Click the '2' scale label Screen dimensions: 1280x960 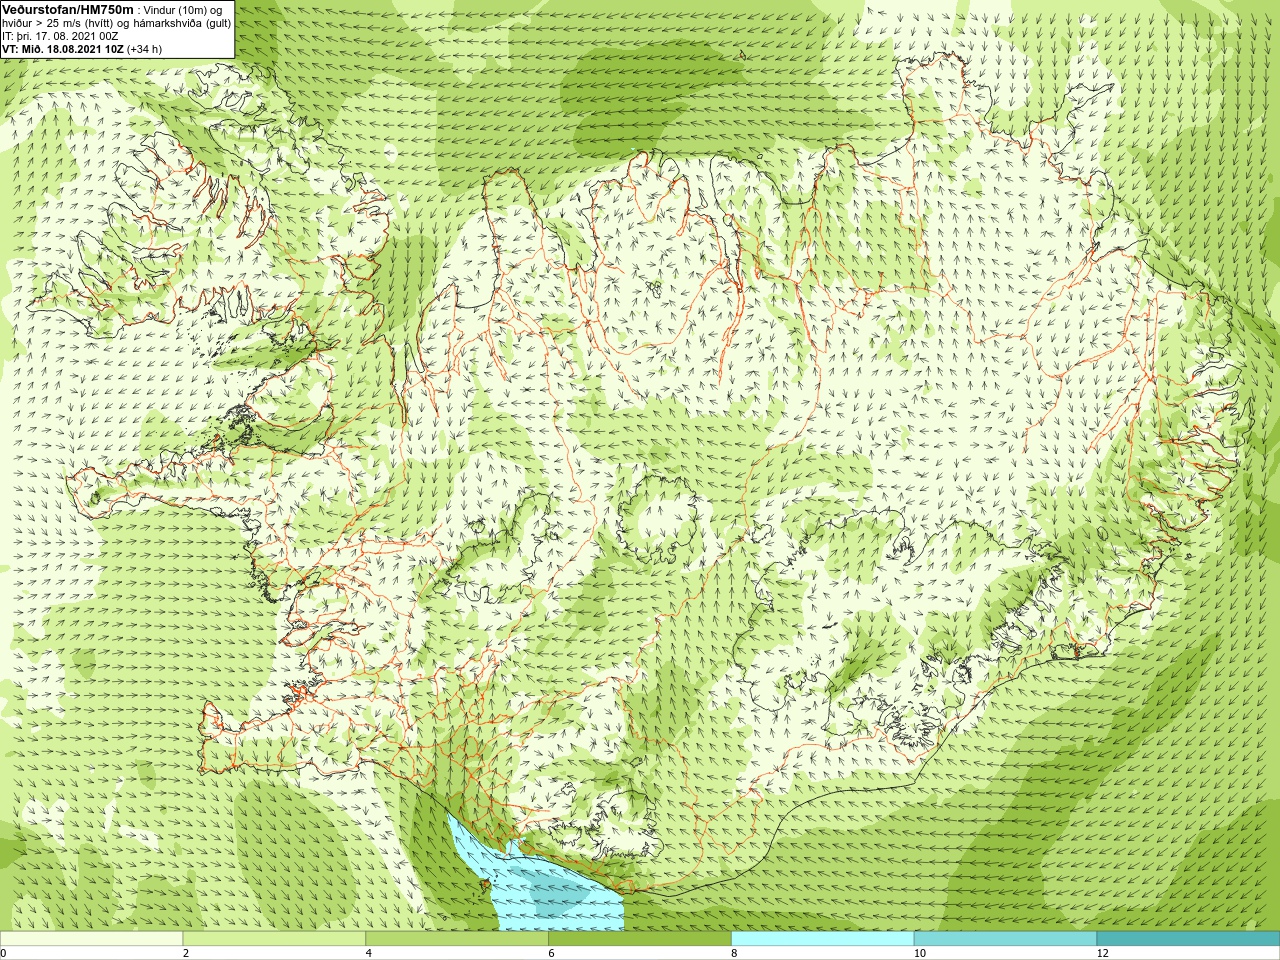pos(186,953)
